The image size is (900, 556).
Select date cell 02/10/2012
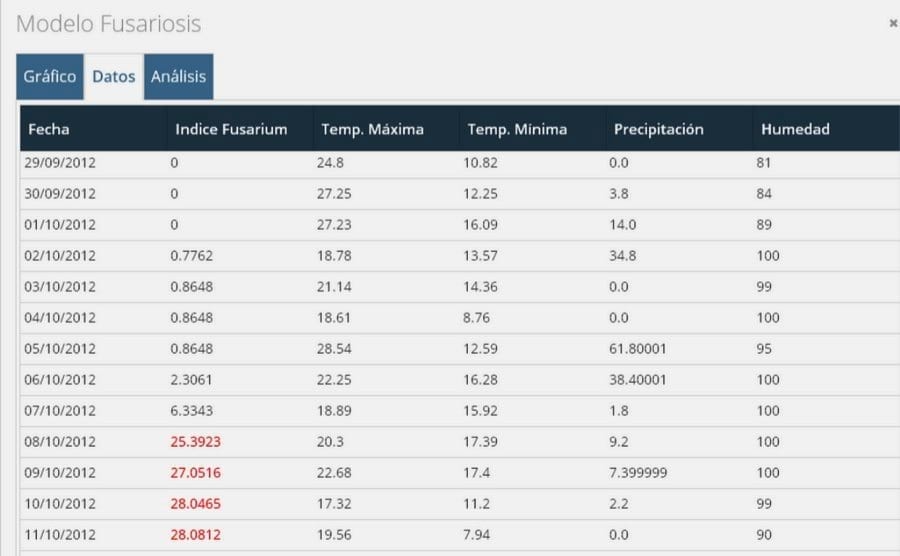tap(60, 255)
